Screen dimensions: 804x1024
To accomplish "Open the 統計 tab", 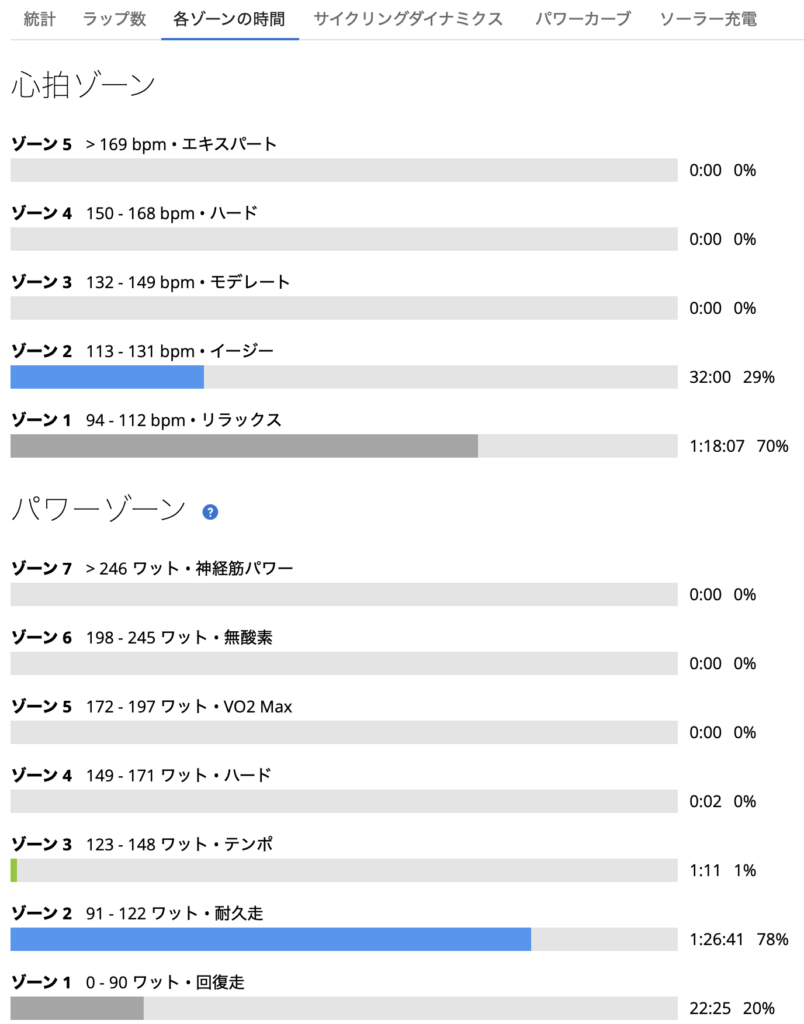I will click(x=39, y=19).
